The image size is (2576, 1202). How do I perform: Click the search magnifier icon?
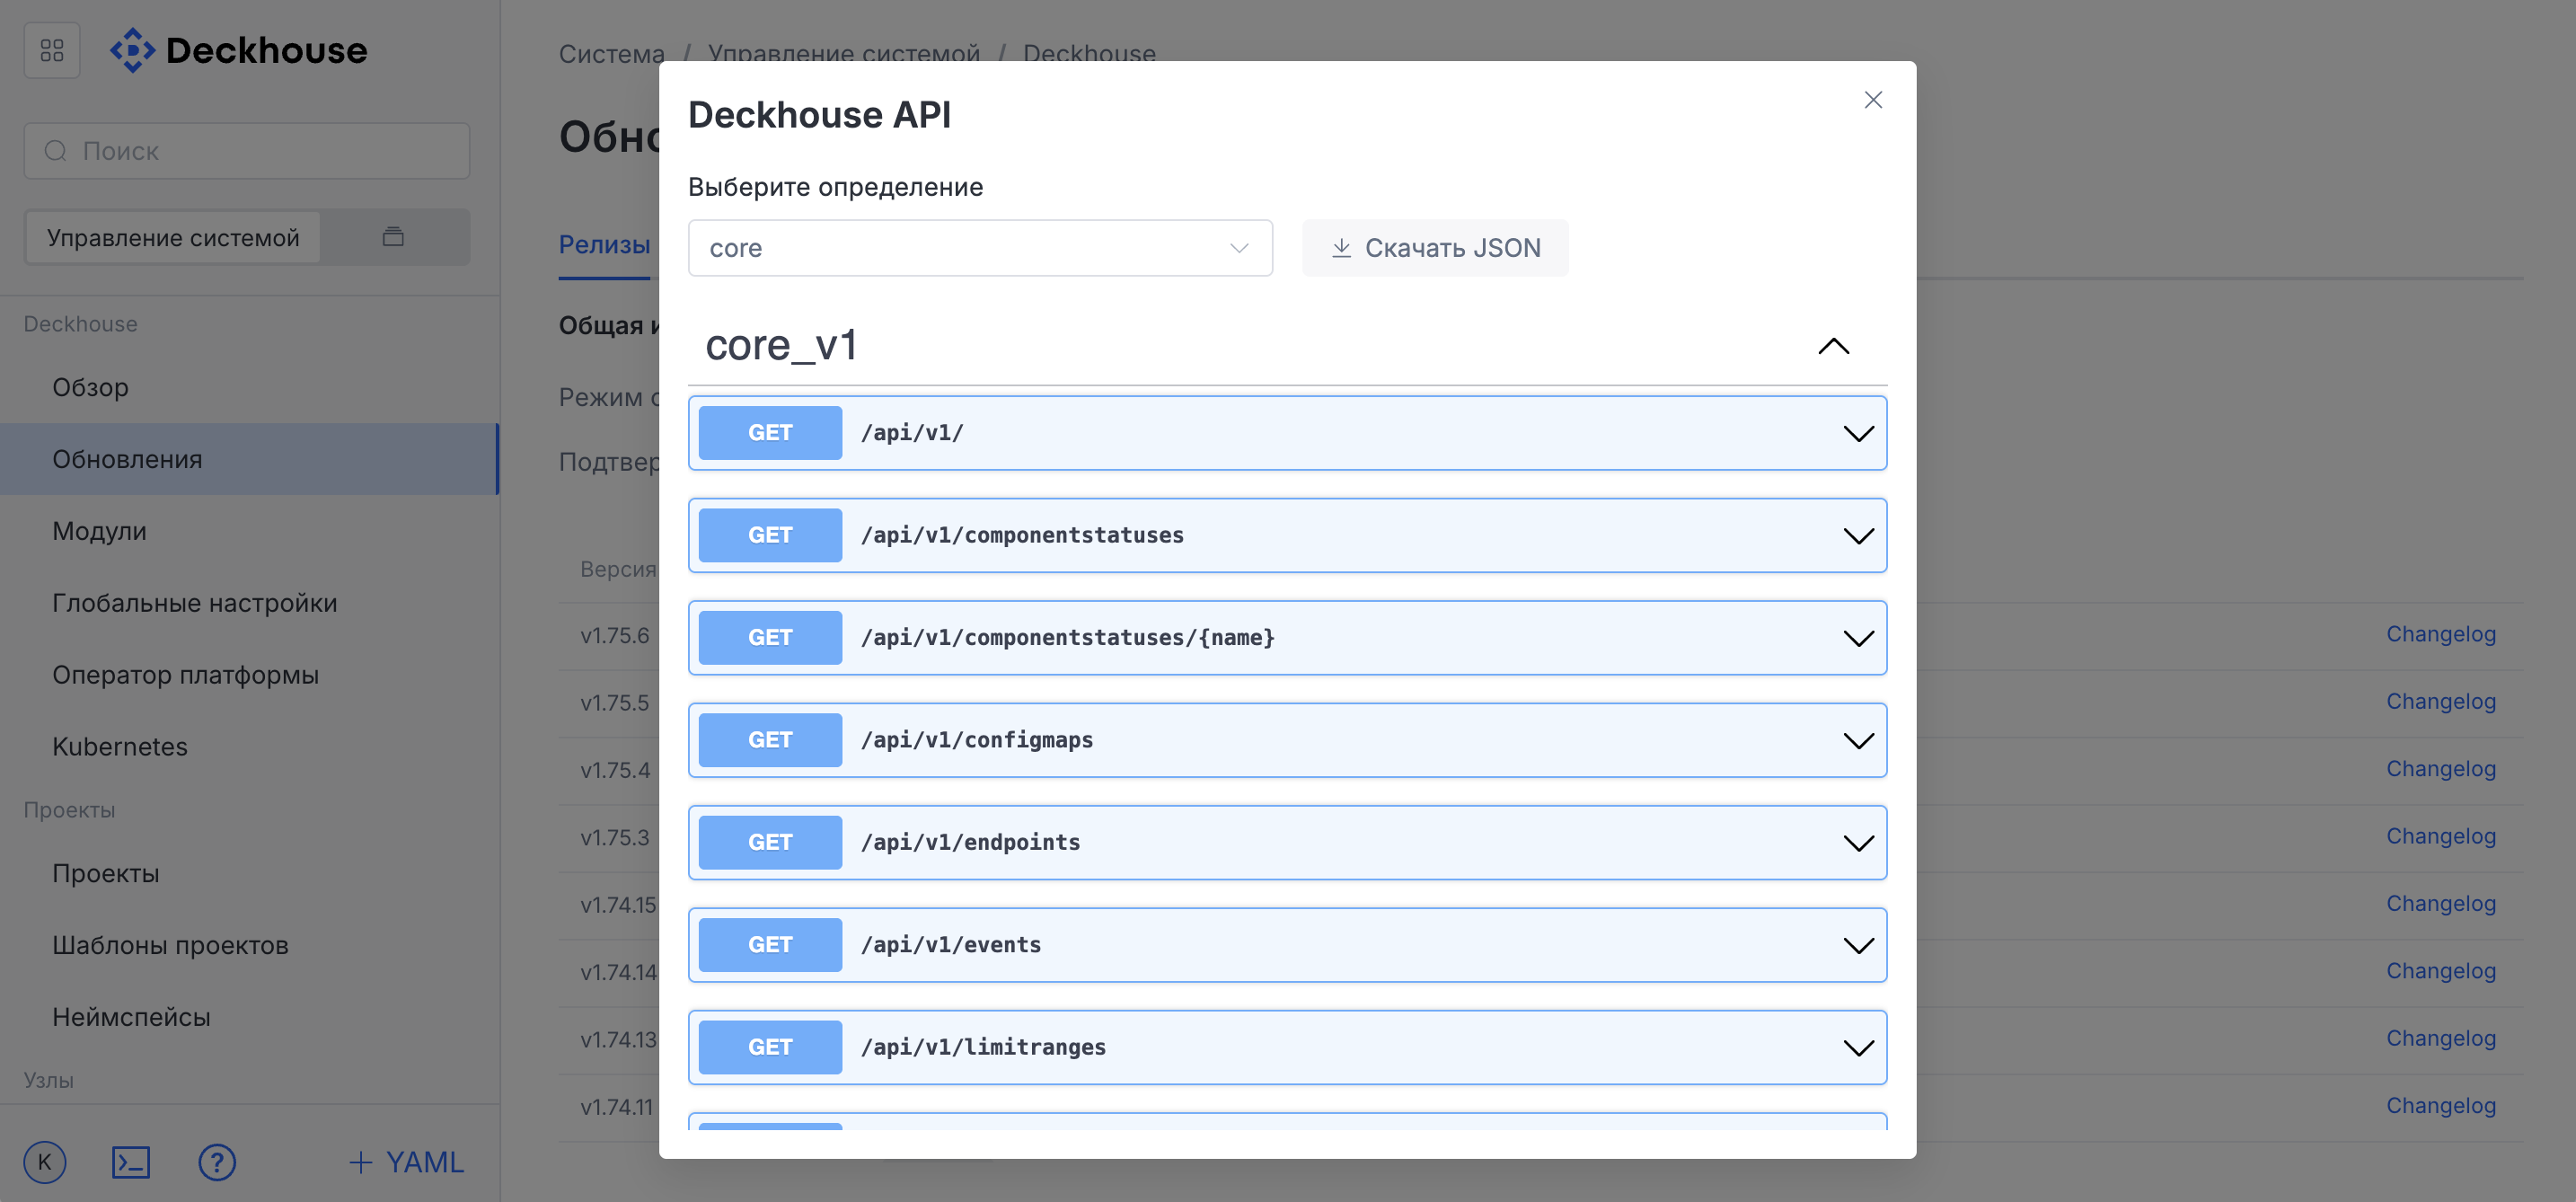pos(55,151)
